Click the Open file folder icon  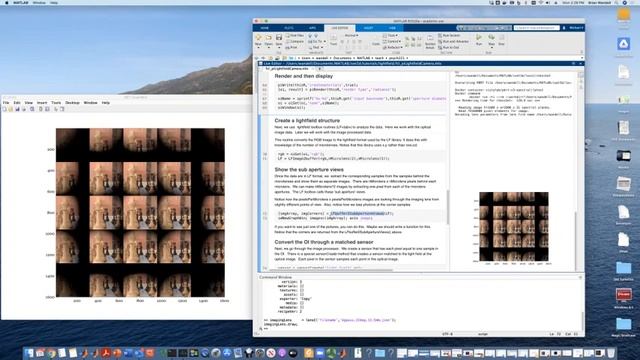[x=268, y=37]
